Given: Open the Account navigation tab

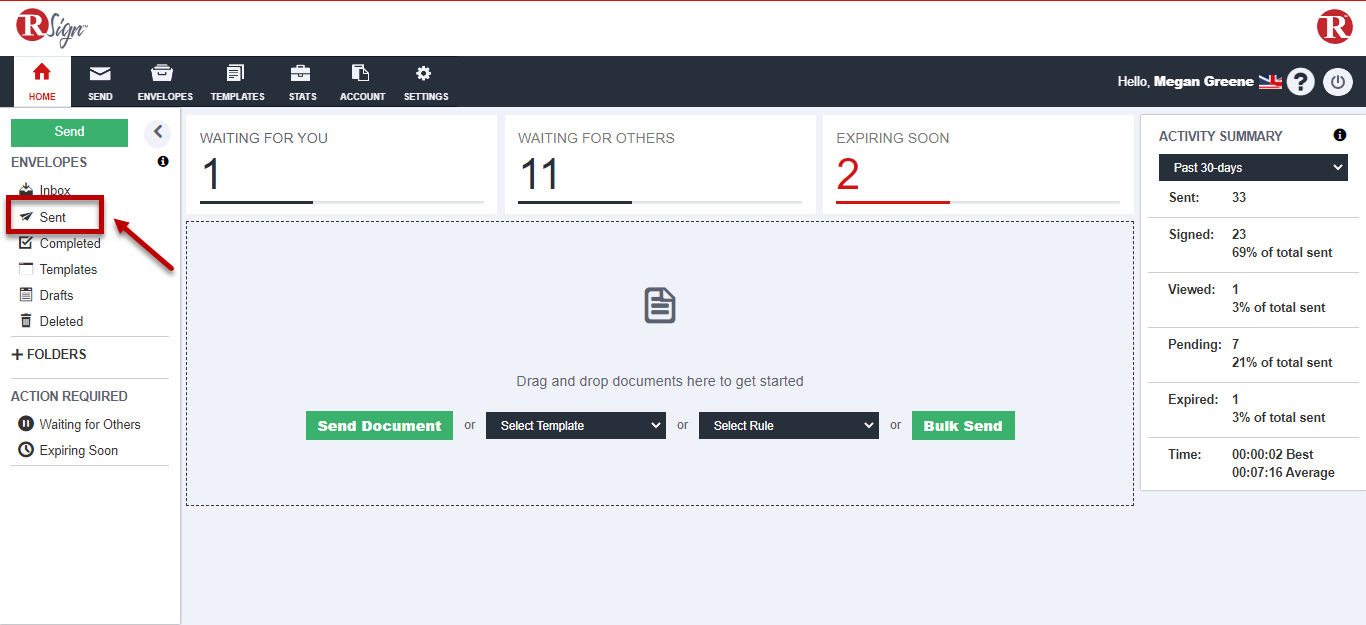Looking at the screenshot, I should coord(362,82).
